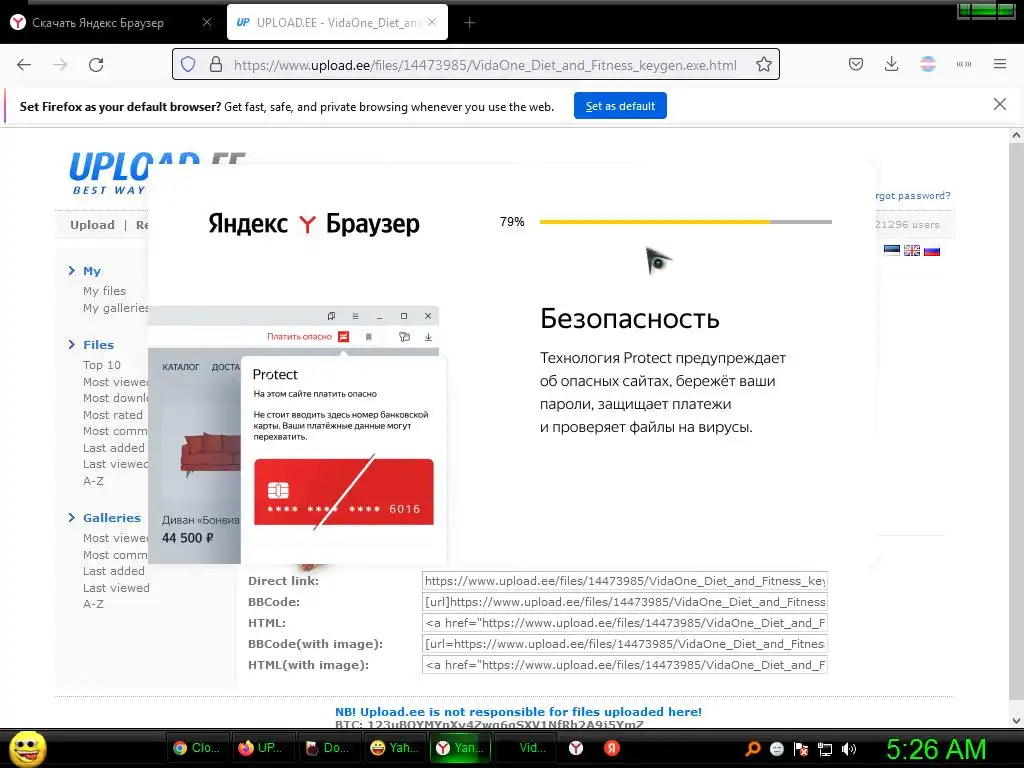
Task: Close the Скачать Яндекс Браузер tab
Action: click(x=207, y=22)
